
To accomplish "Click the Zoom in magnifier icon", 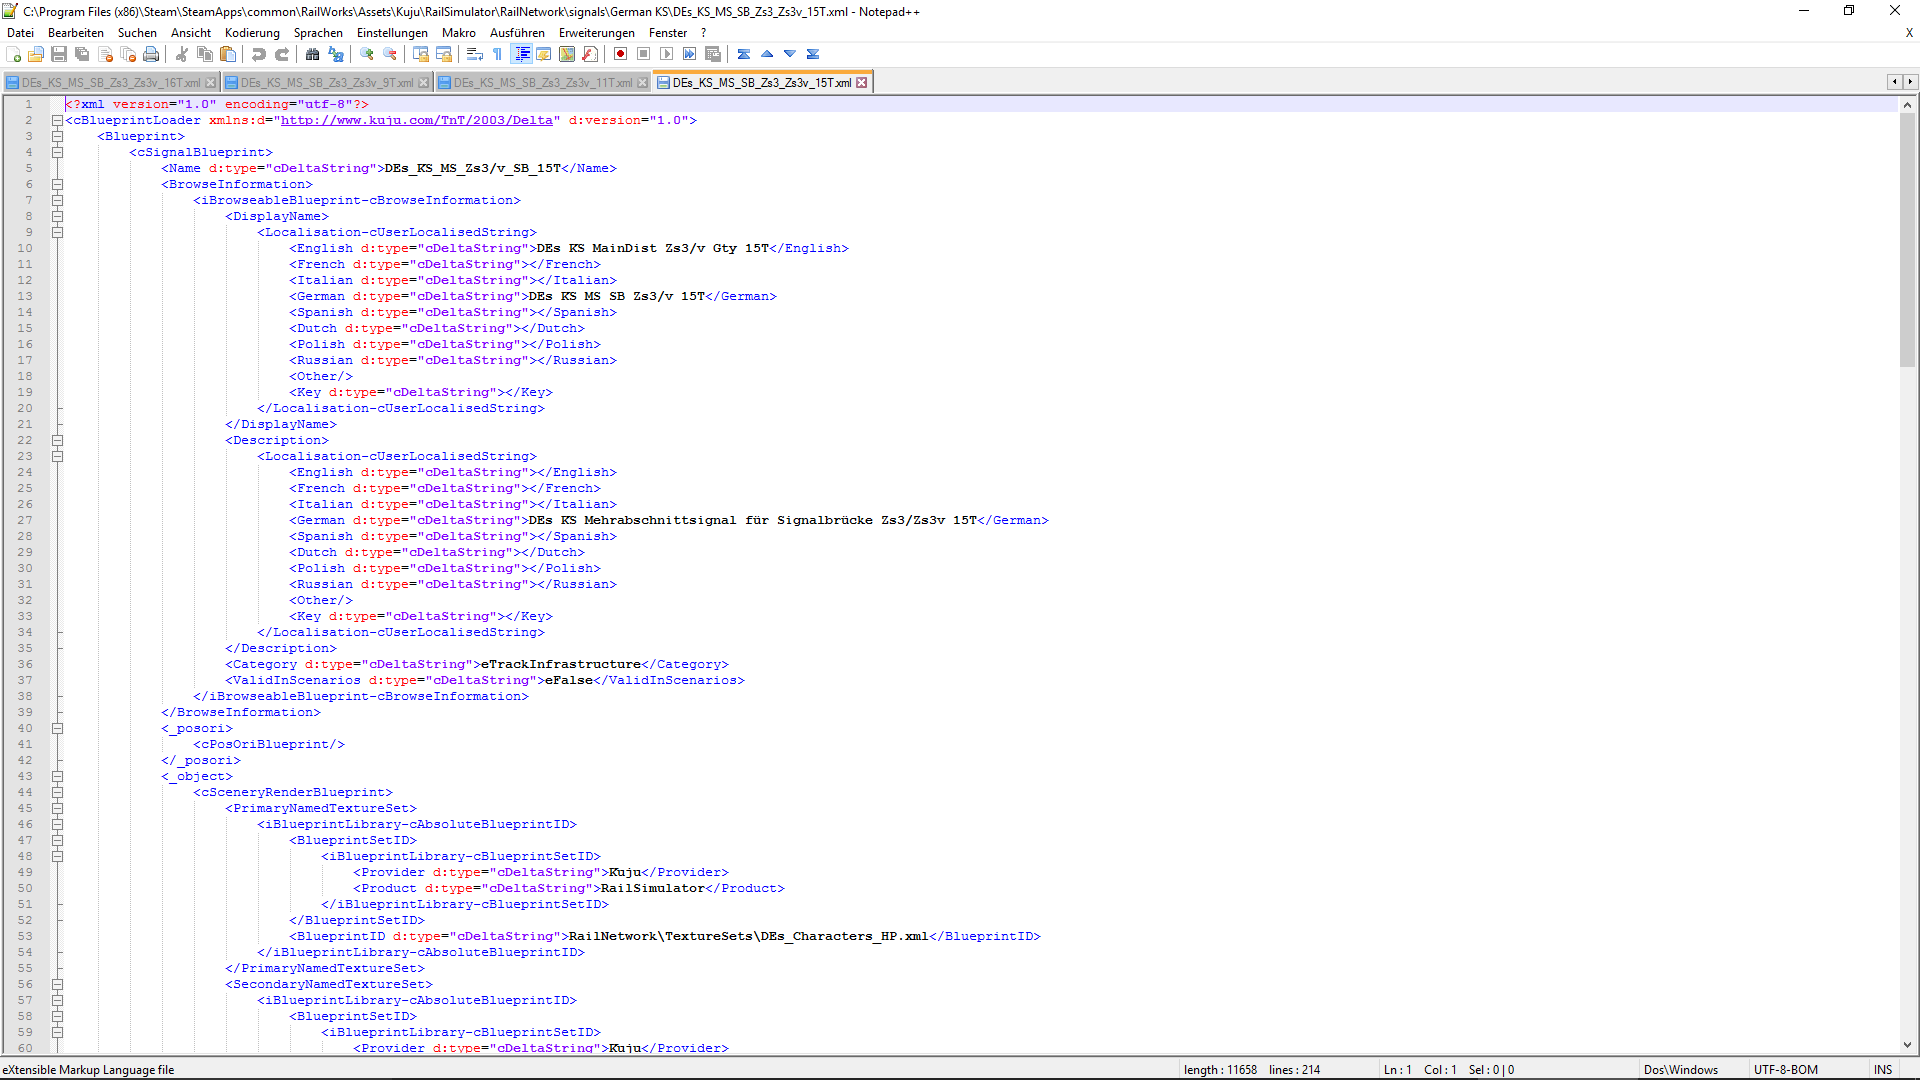I will click(367, 54).
